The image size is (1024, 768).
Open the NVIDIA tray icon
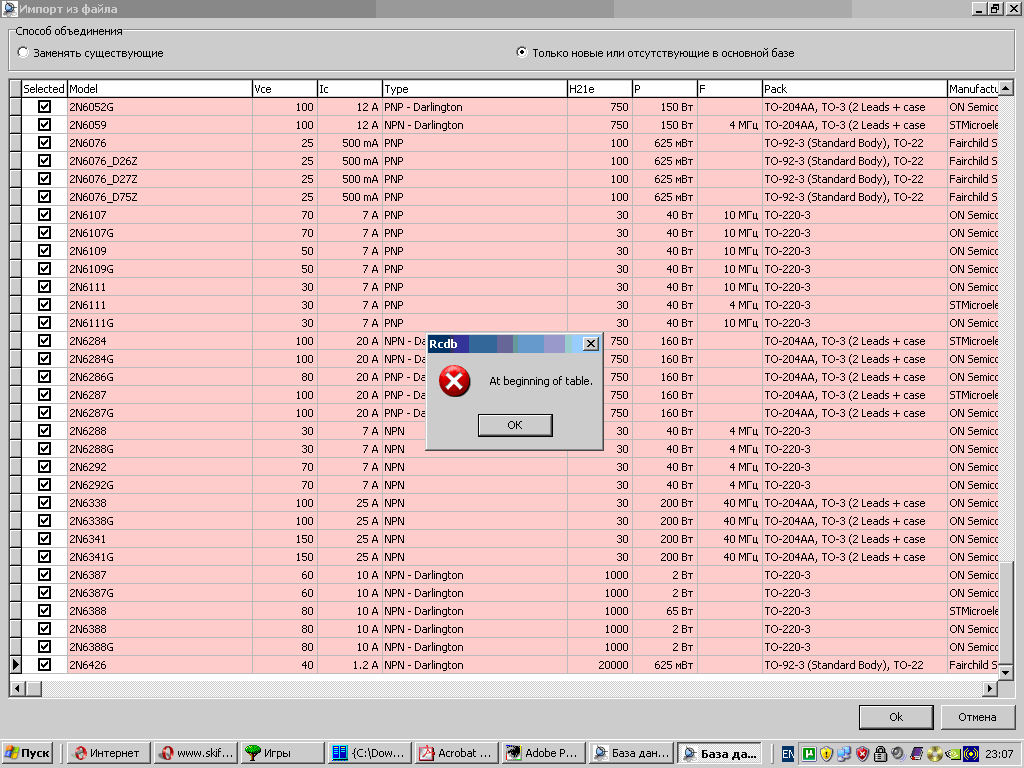click(x=952, y=754)
